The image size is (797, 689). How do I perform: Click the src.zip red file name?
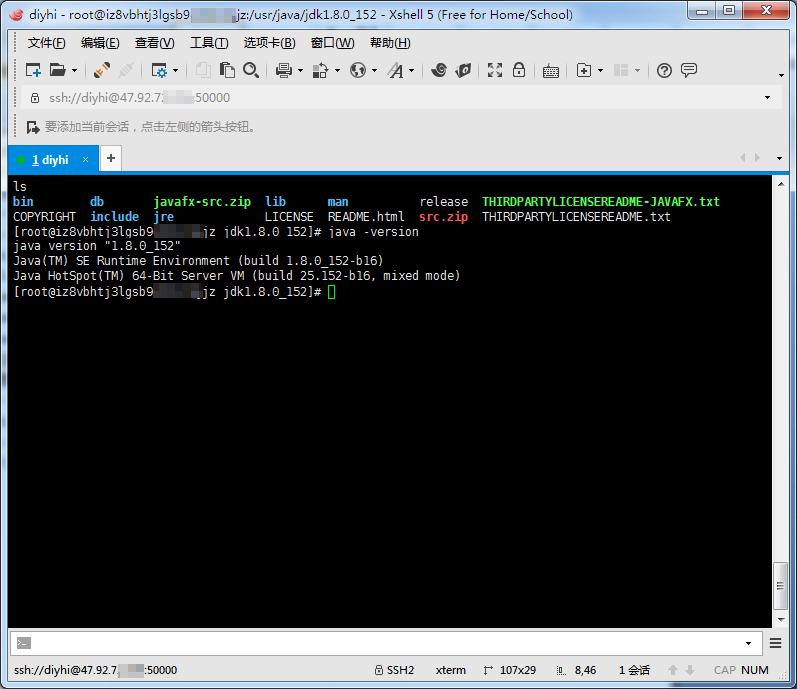[443, 217]
